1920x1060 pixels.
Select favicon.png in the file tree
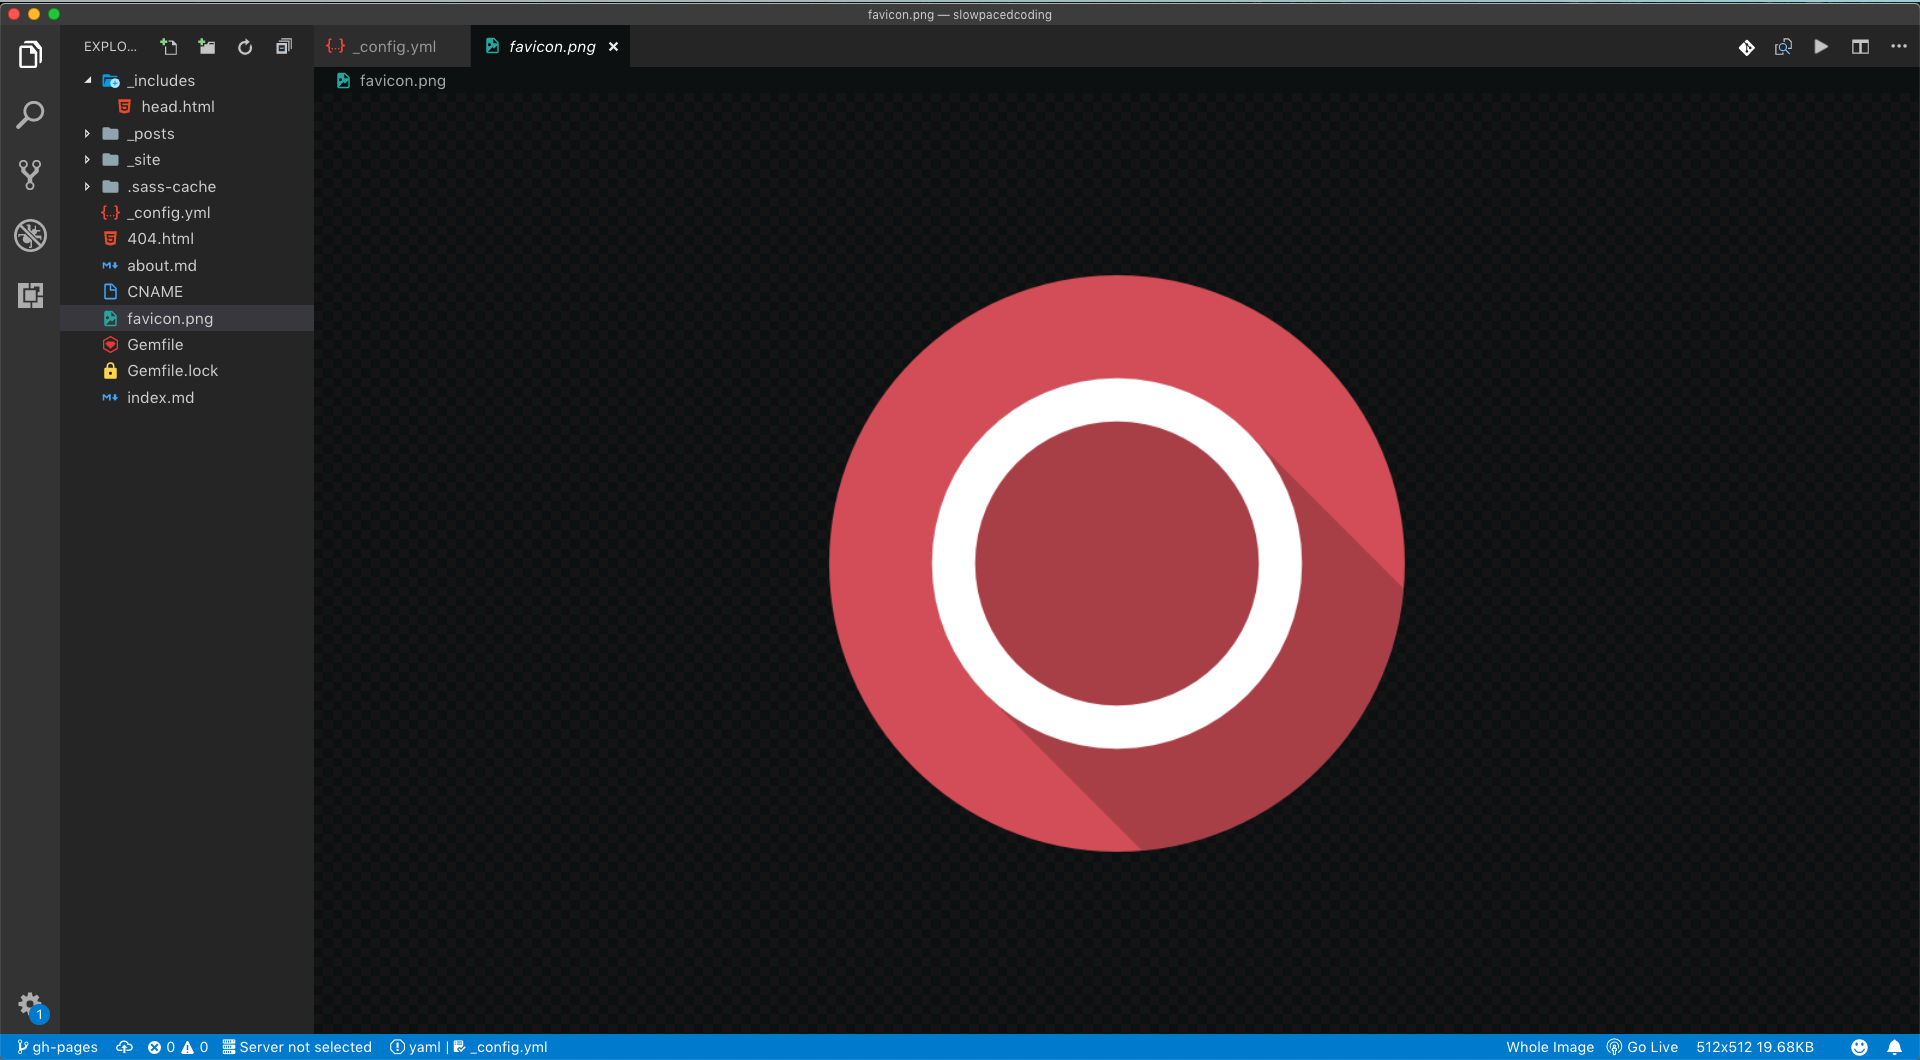coord(170,318)
